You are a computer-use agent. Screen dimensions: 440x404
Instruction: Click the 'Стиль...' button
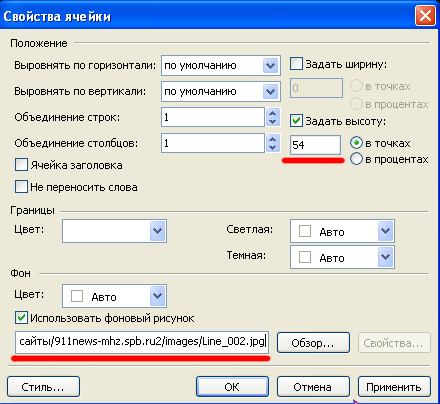[x=43, y=387]
